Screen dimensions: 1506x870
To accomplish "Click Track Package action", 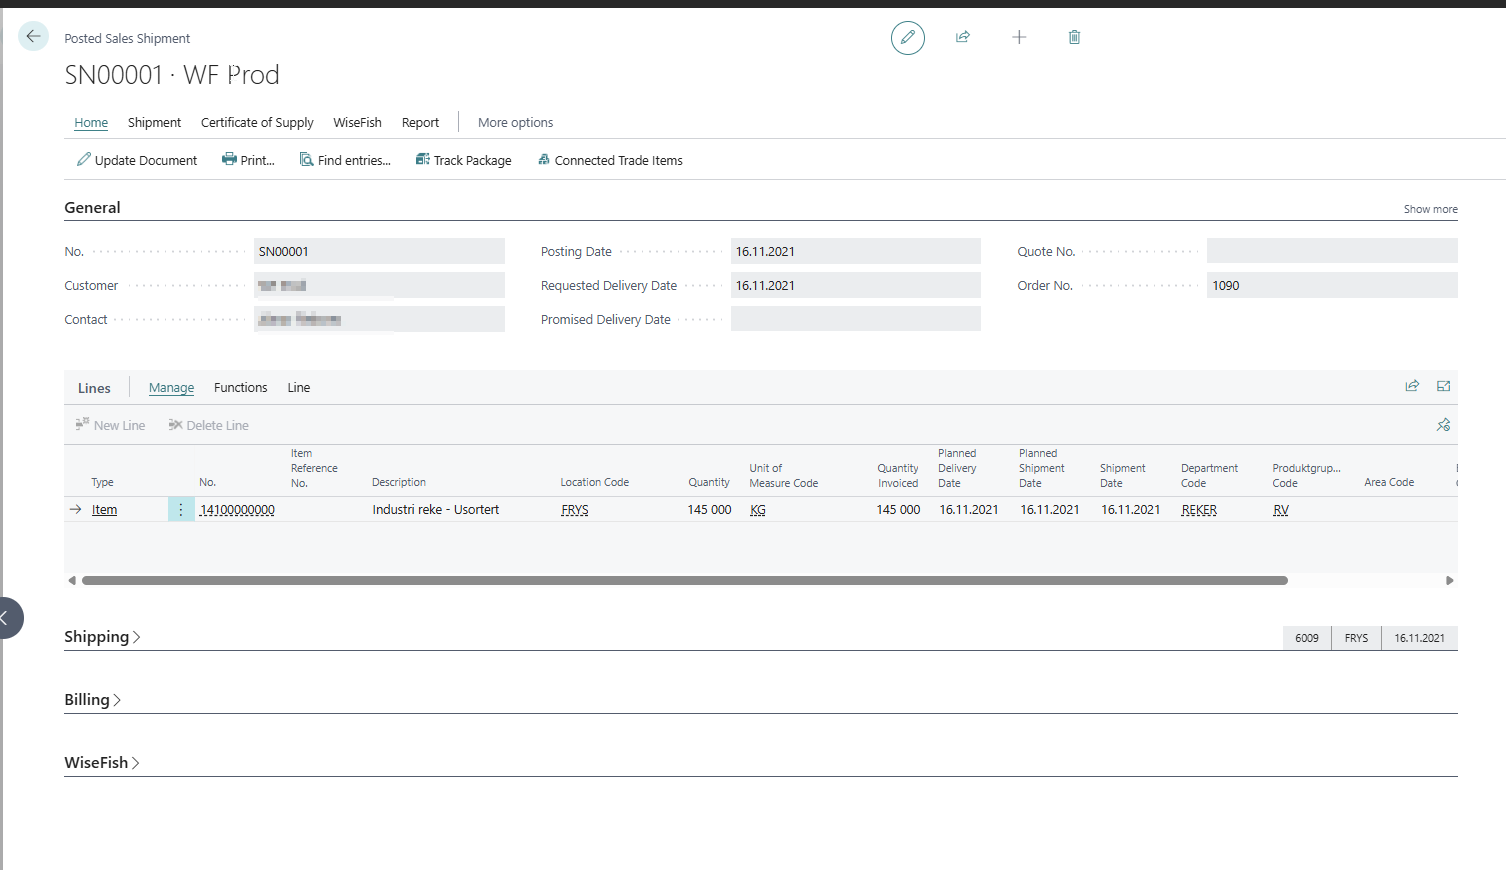I will click(x=463, y=161).
